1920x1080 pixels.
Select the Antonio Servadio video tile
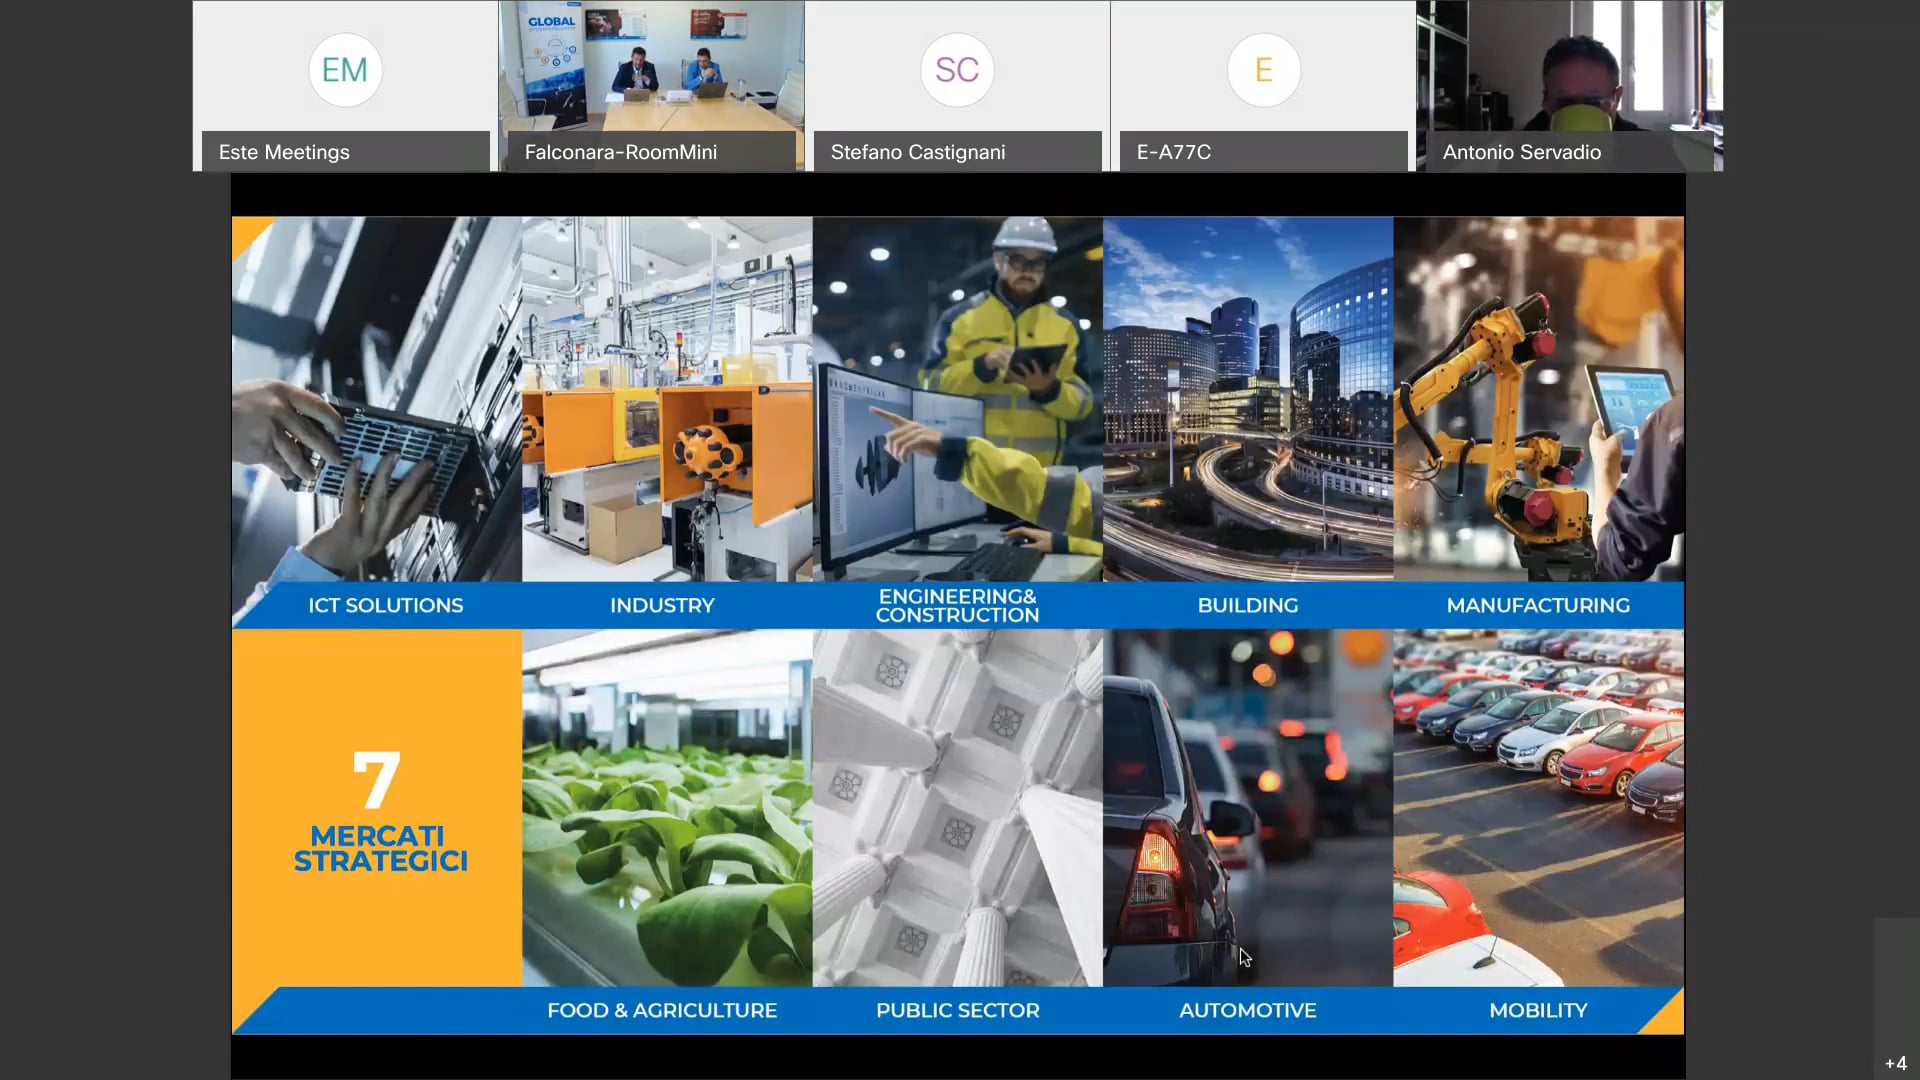pos(1570,86)
